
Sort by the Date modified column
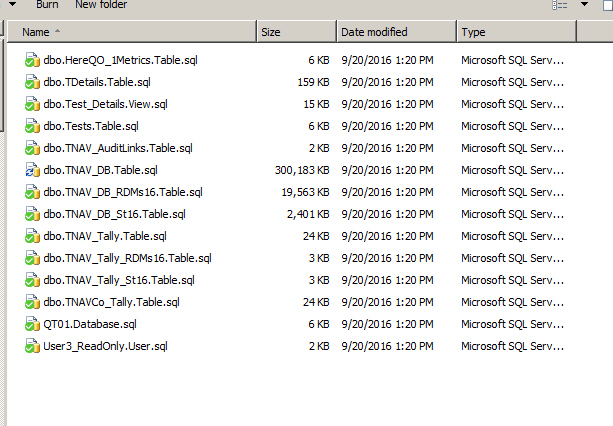[x=395, y=32]
